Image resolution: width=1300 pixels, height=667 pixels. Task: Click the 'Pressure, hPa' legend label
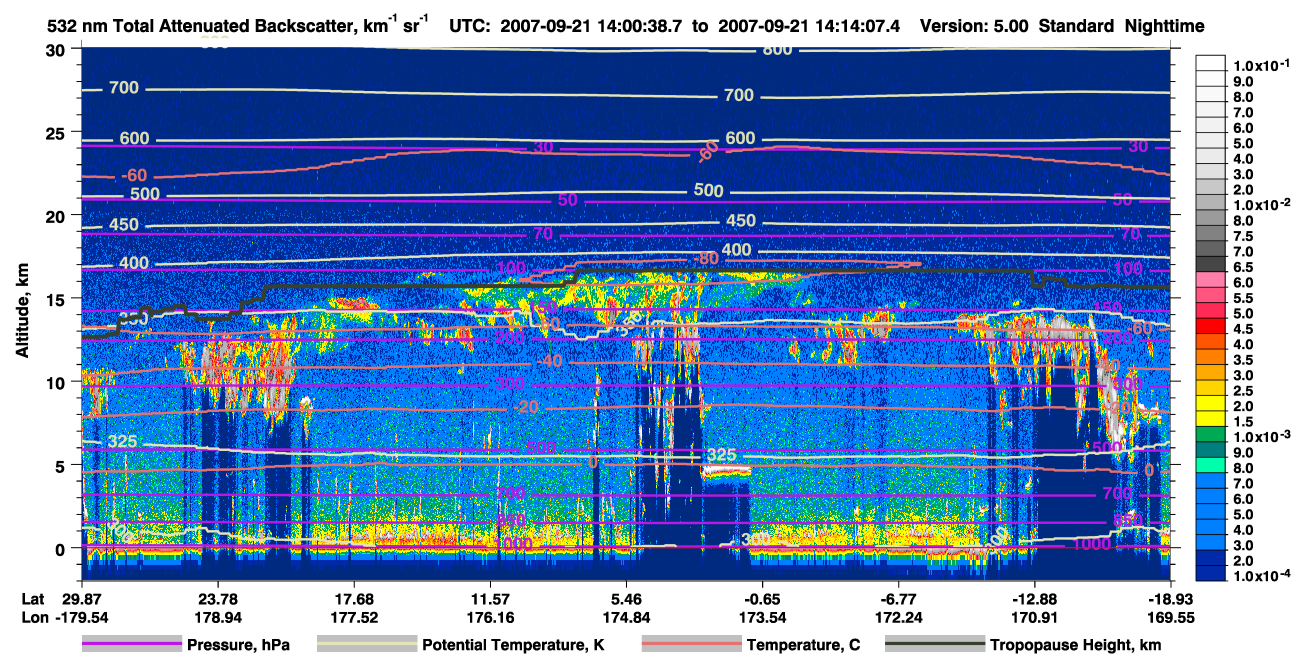(238, 645)
